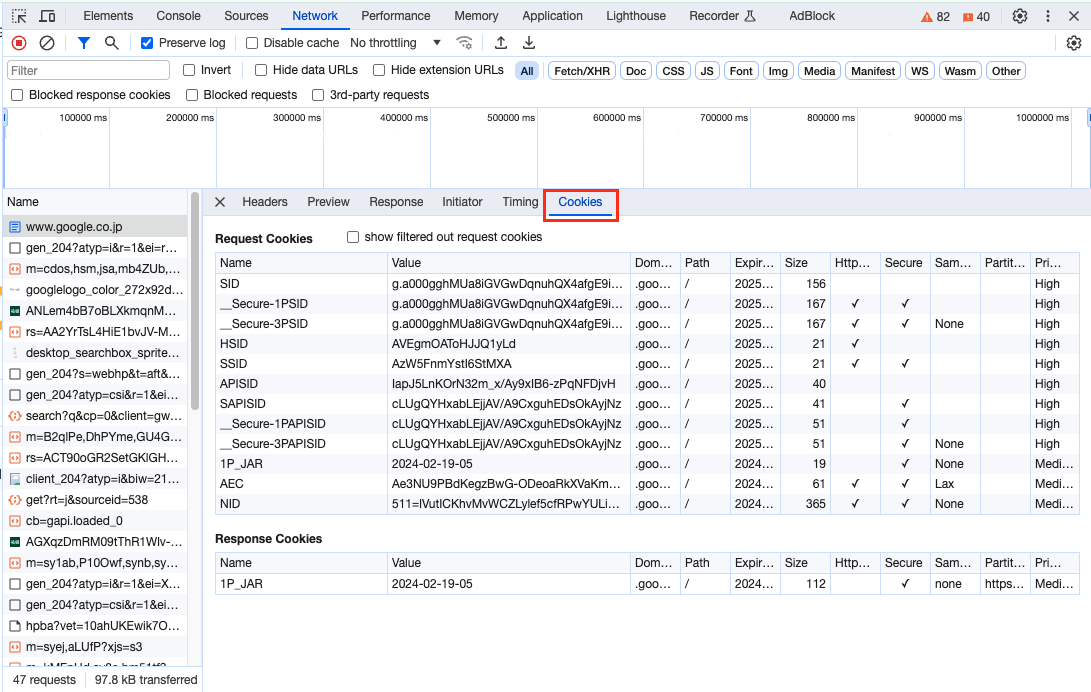Viewport: 1091px width, 692px height.
Task: Check show filtered out request cookies
Action: [353, 237]
